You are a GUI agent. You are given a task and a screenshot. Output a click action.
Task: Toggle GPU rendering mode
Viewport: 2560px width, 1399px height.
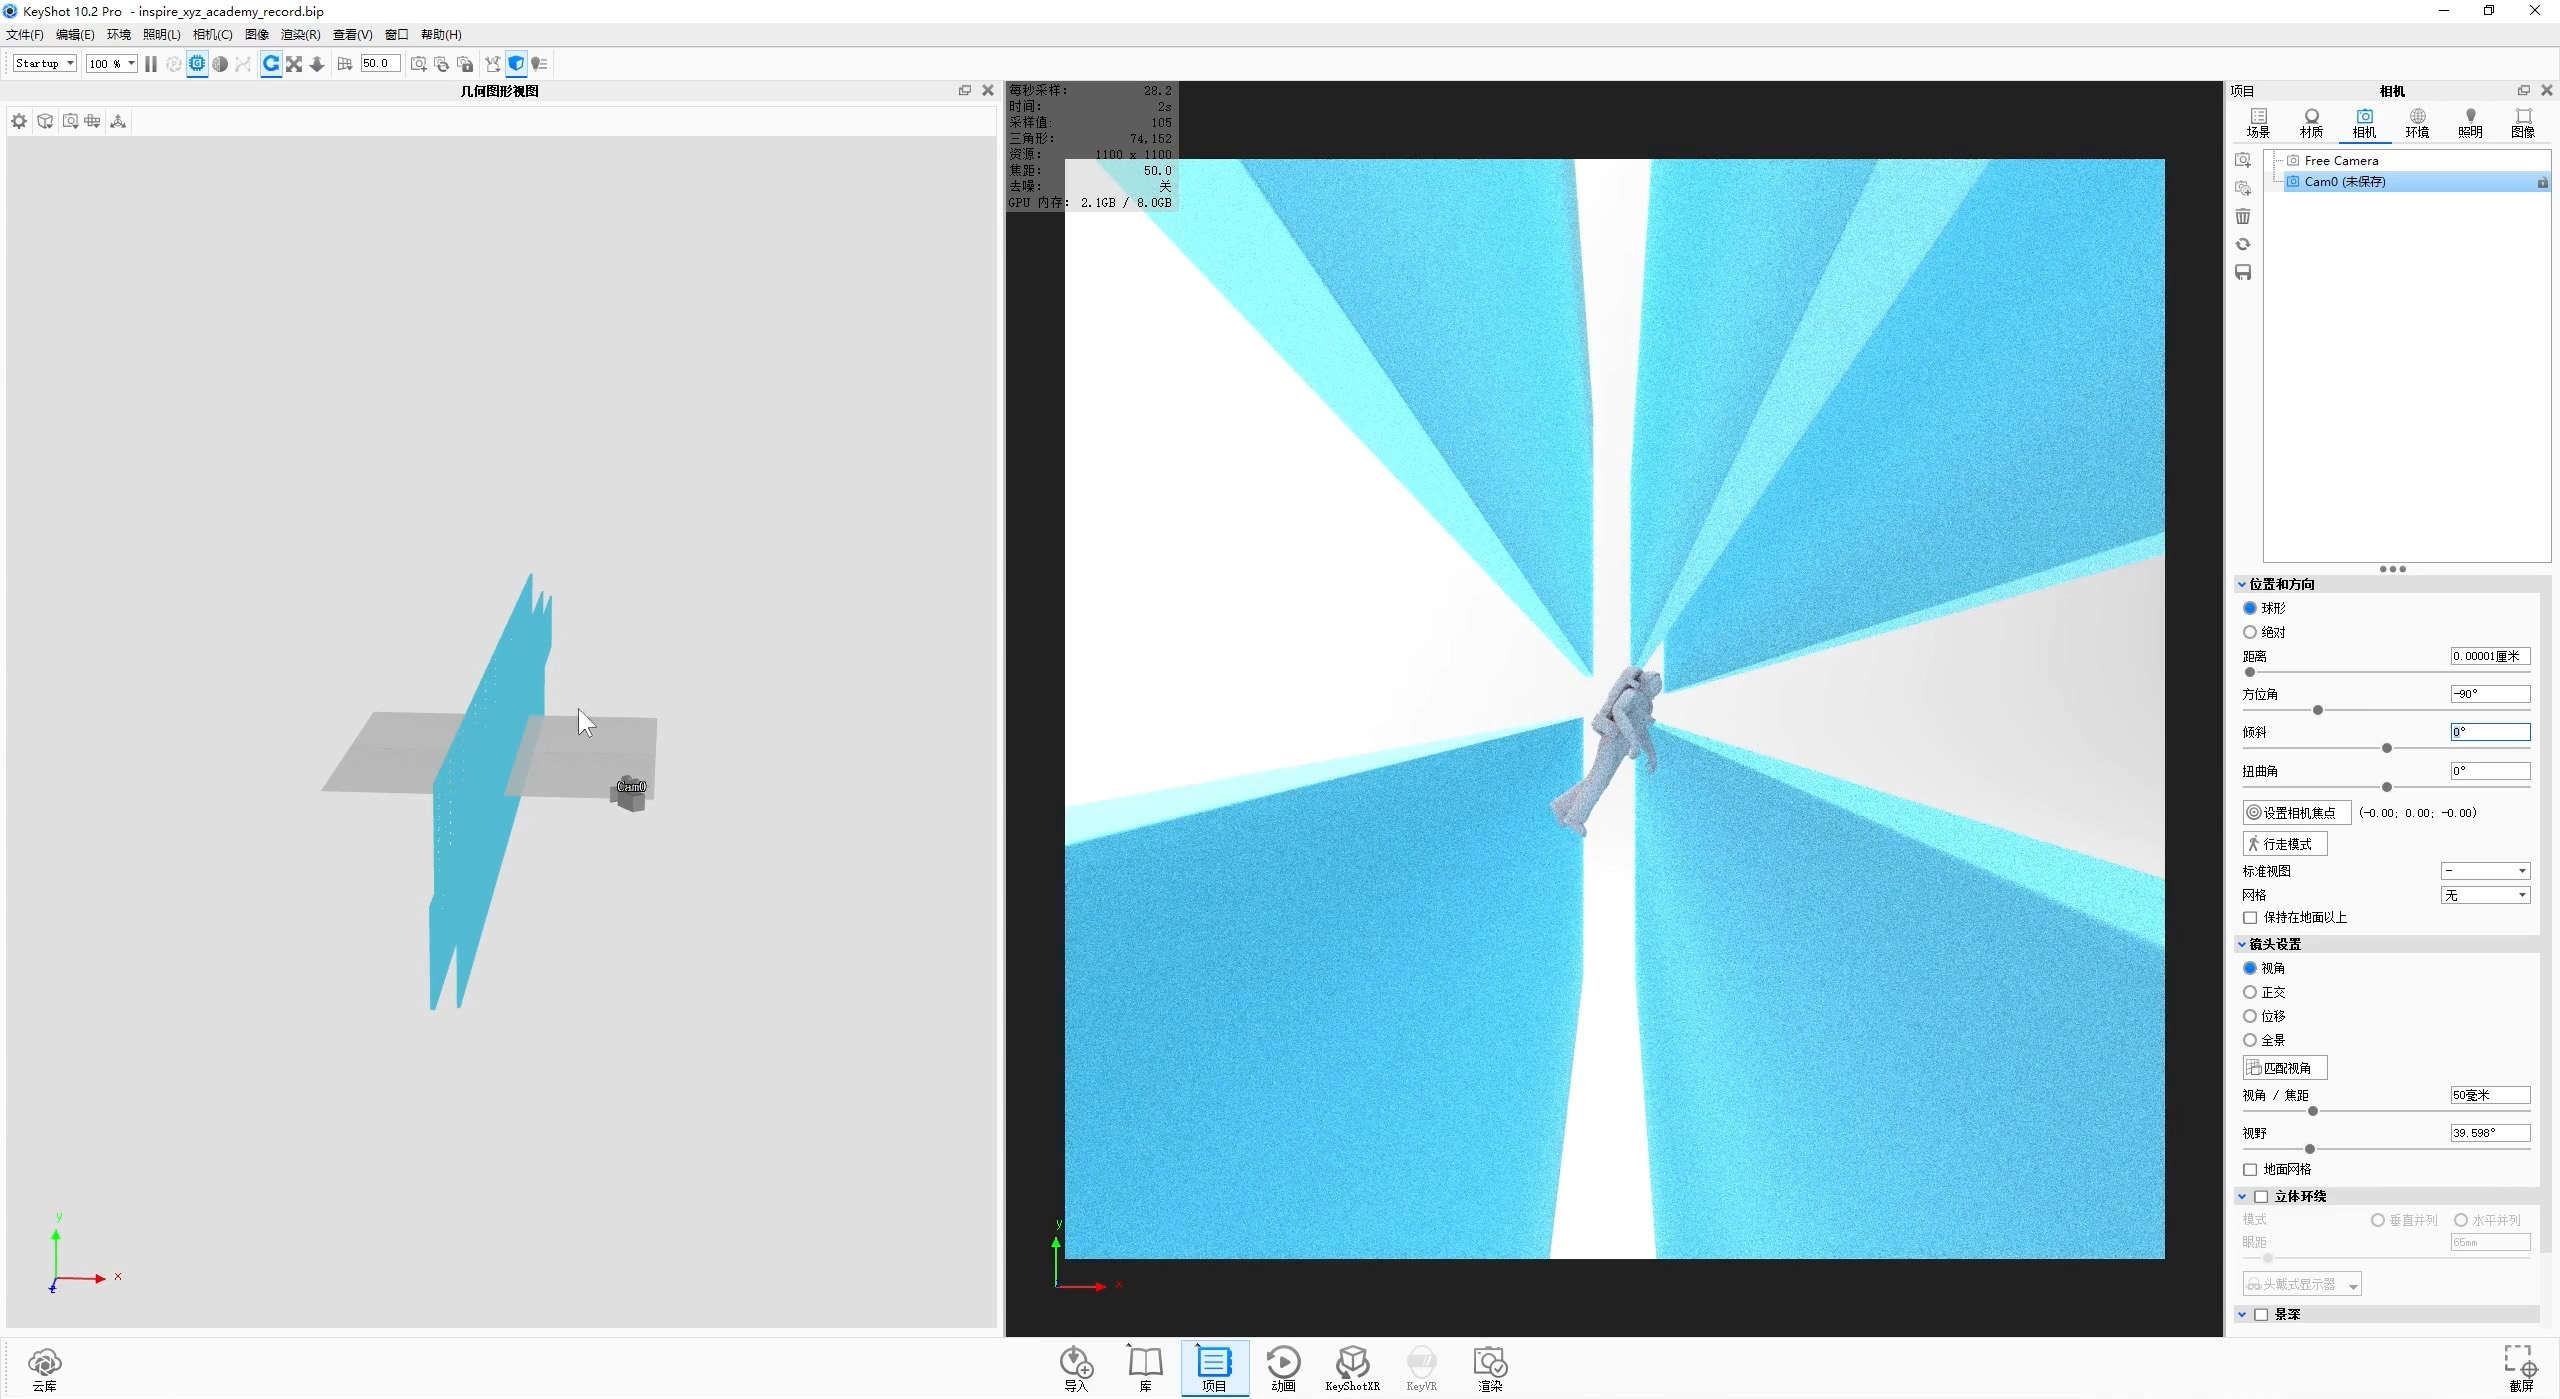pyautogui.click(x=196, y=63)
